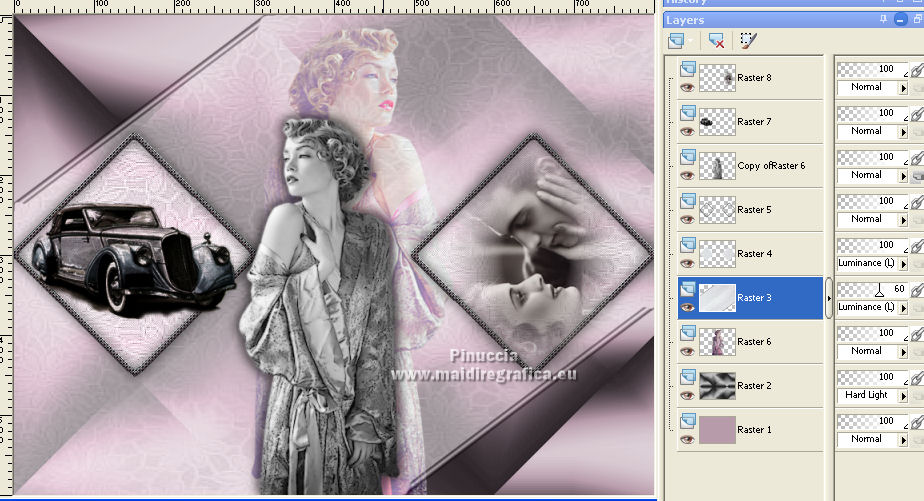Hide the Raster 1 layer
Viewport: 924px width, 501px height.
pos(687,440)
